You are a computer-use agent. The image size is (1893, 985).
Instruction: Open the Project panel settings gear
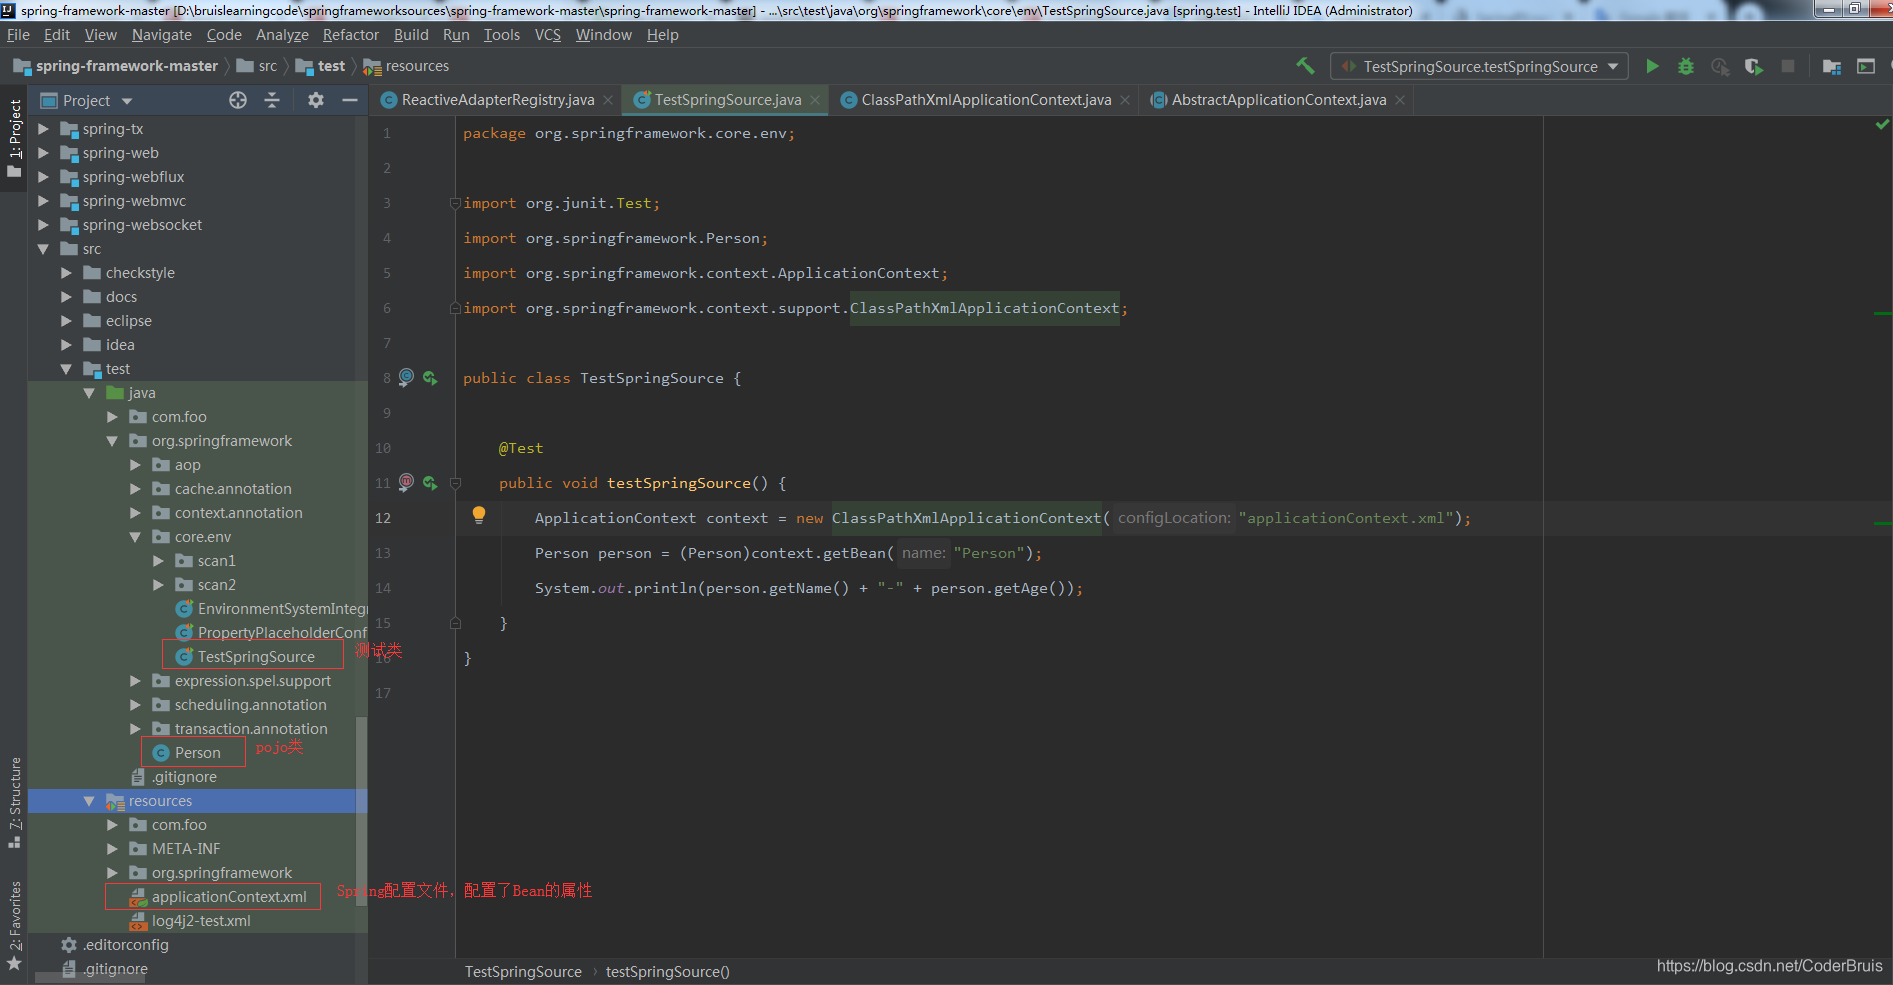pos(316,100)
